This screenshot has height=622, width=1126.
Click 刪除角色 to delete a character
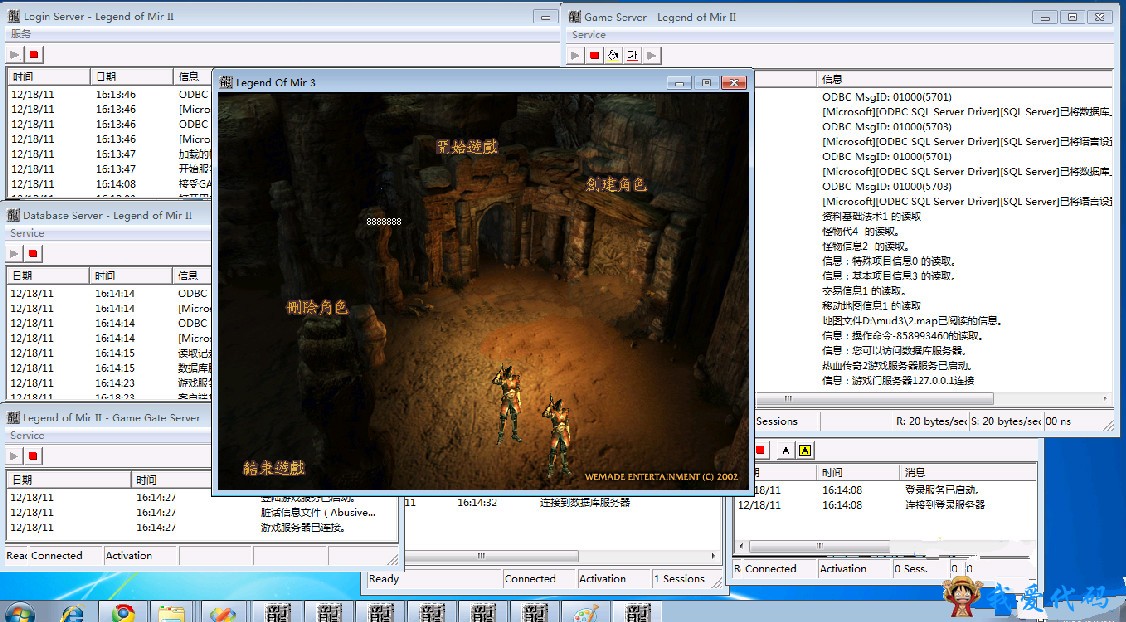[317, 307]
